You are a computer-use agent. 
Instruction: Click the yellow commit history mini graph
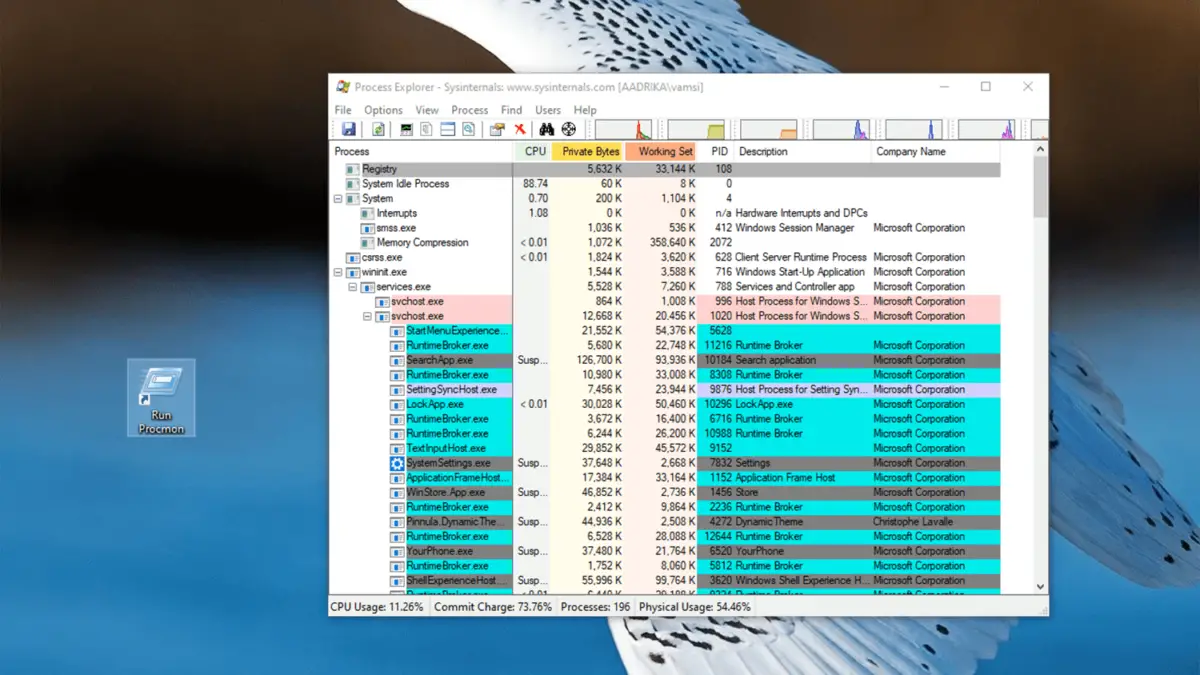coord(696,129)
